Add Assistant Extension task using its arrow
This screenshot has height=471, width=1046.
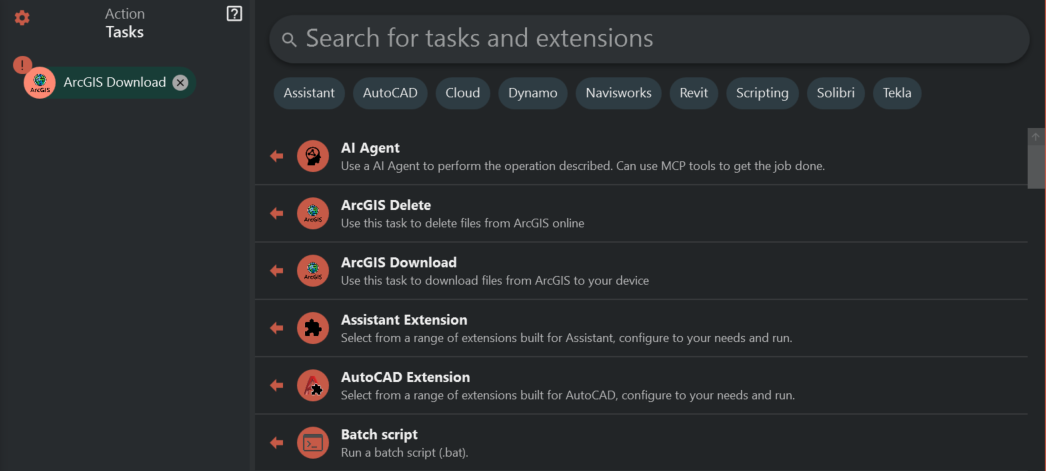(276, 328)
